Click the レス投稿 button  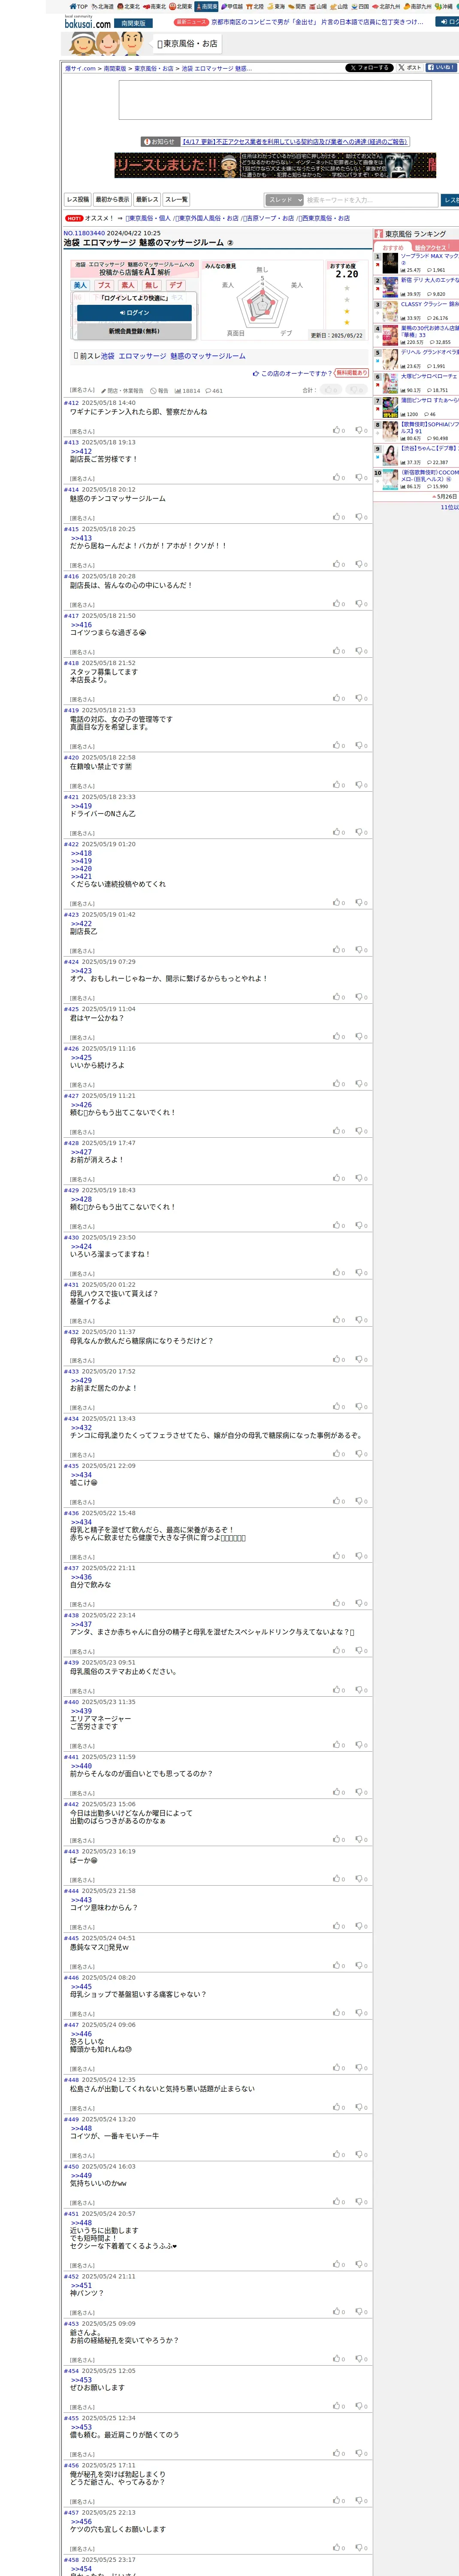click(x=77, y=200)
